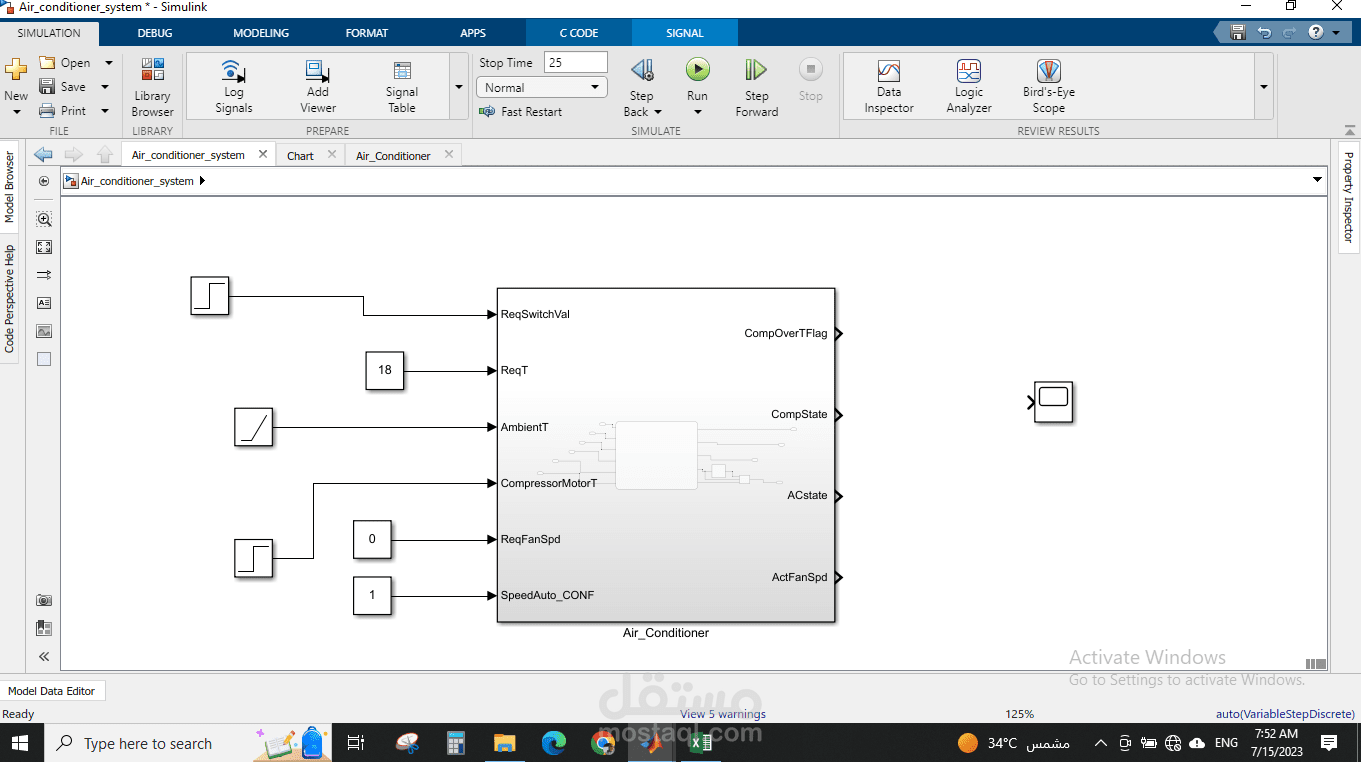This screenshot has width=1361, height=762.
Task: Click the Annotation text icon
Action: 44,303
